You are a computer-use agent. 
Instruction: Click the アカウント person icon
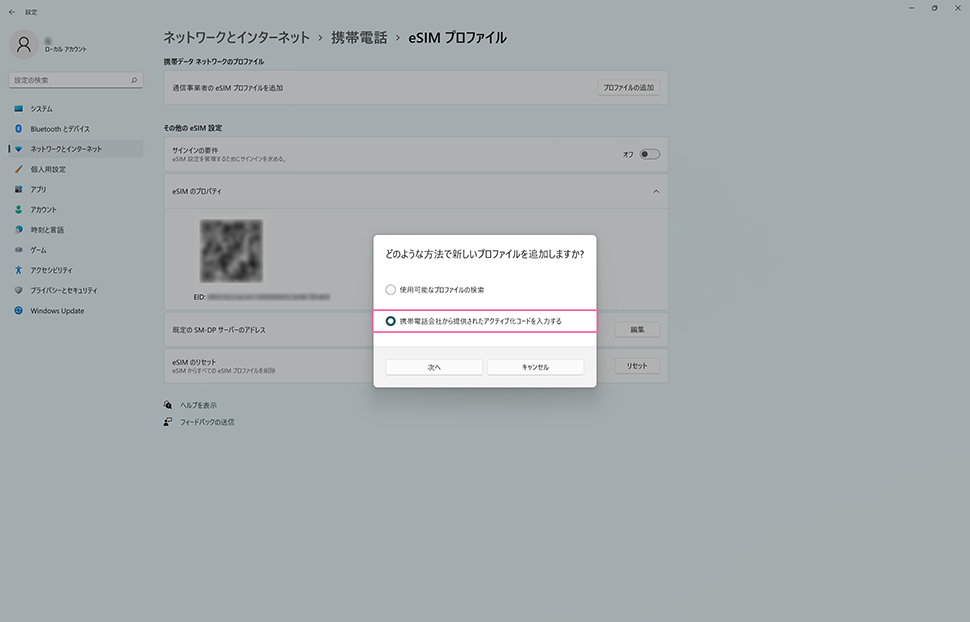tap(18, 210)
